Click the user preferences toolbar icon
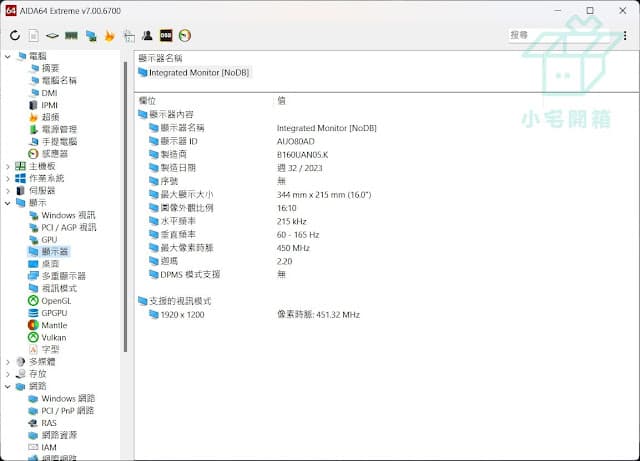This screenshot has height=461, width=640. [147, 36]
